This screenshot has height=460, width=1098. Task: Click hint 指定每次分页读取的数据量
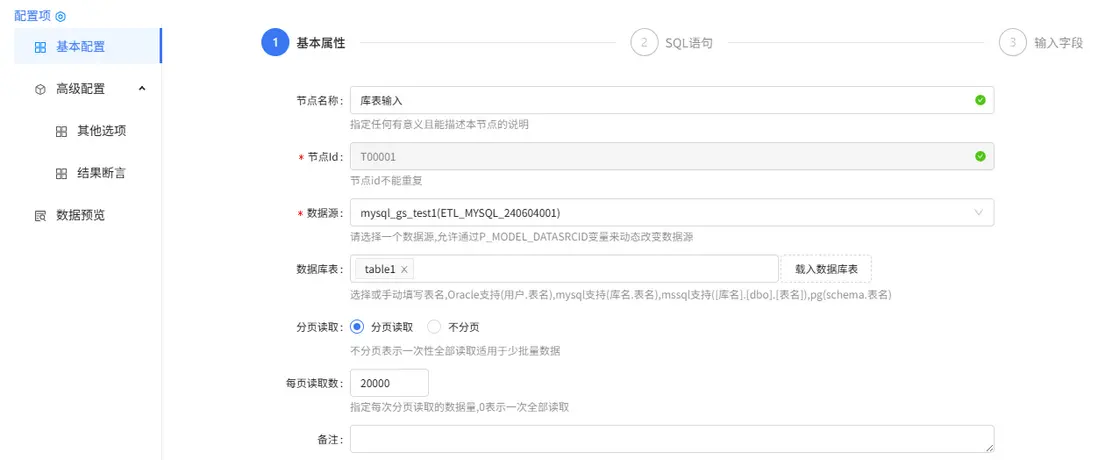click(x=459, y=407)
